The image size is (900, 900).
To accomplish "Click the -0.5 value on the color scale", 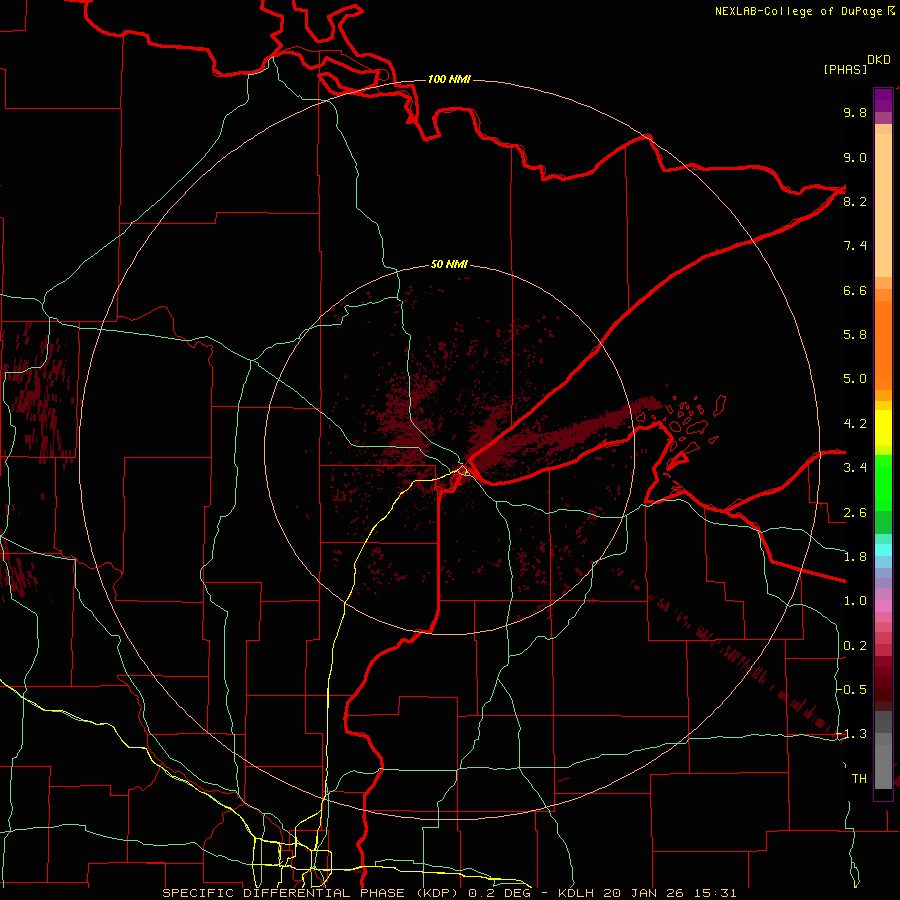I will tap(852, 689).
